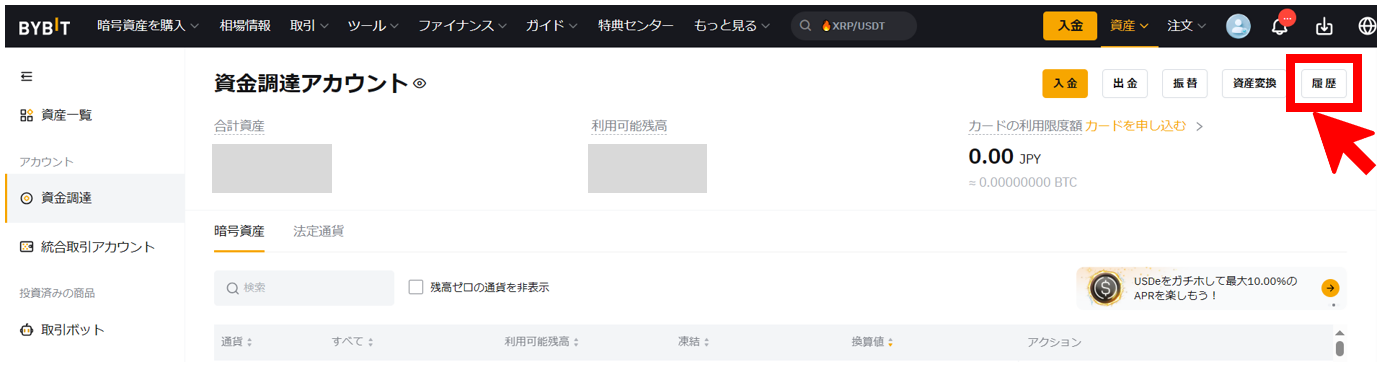Viewport: 1381px width, 392px height.
Task: Click the vertical scrollbar up arrow
Action: tap(1339, 333)
